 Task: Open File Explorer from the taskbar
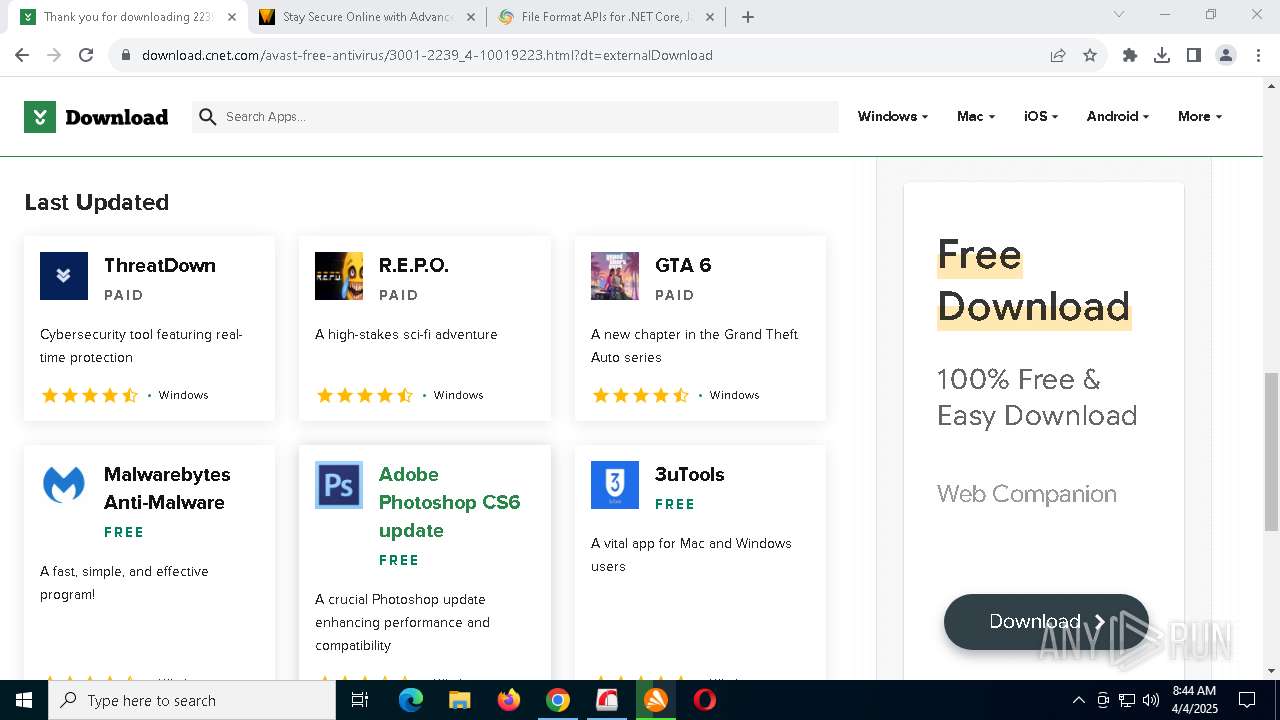pos(460,700)
